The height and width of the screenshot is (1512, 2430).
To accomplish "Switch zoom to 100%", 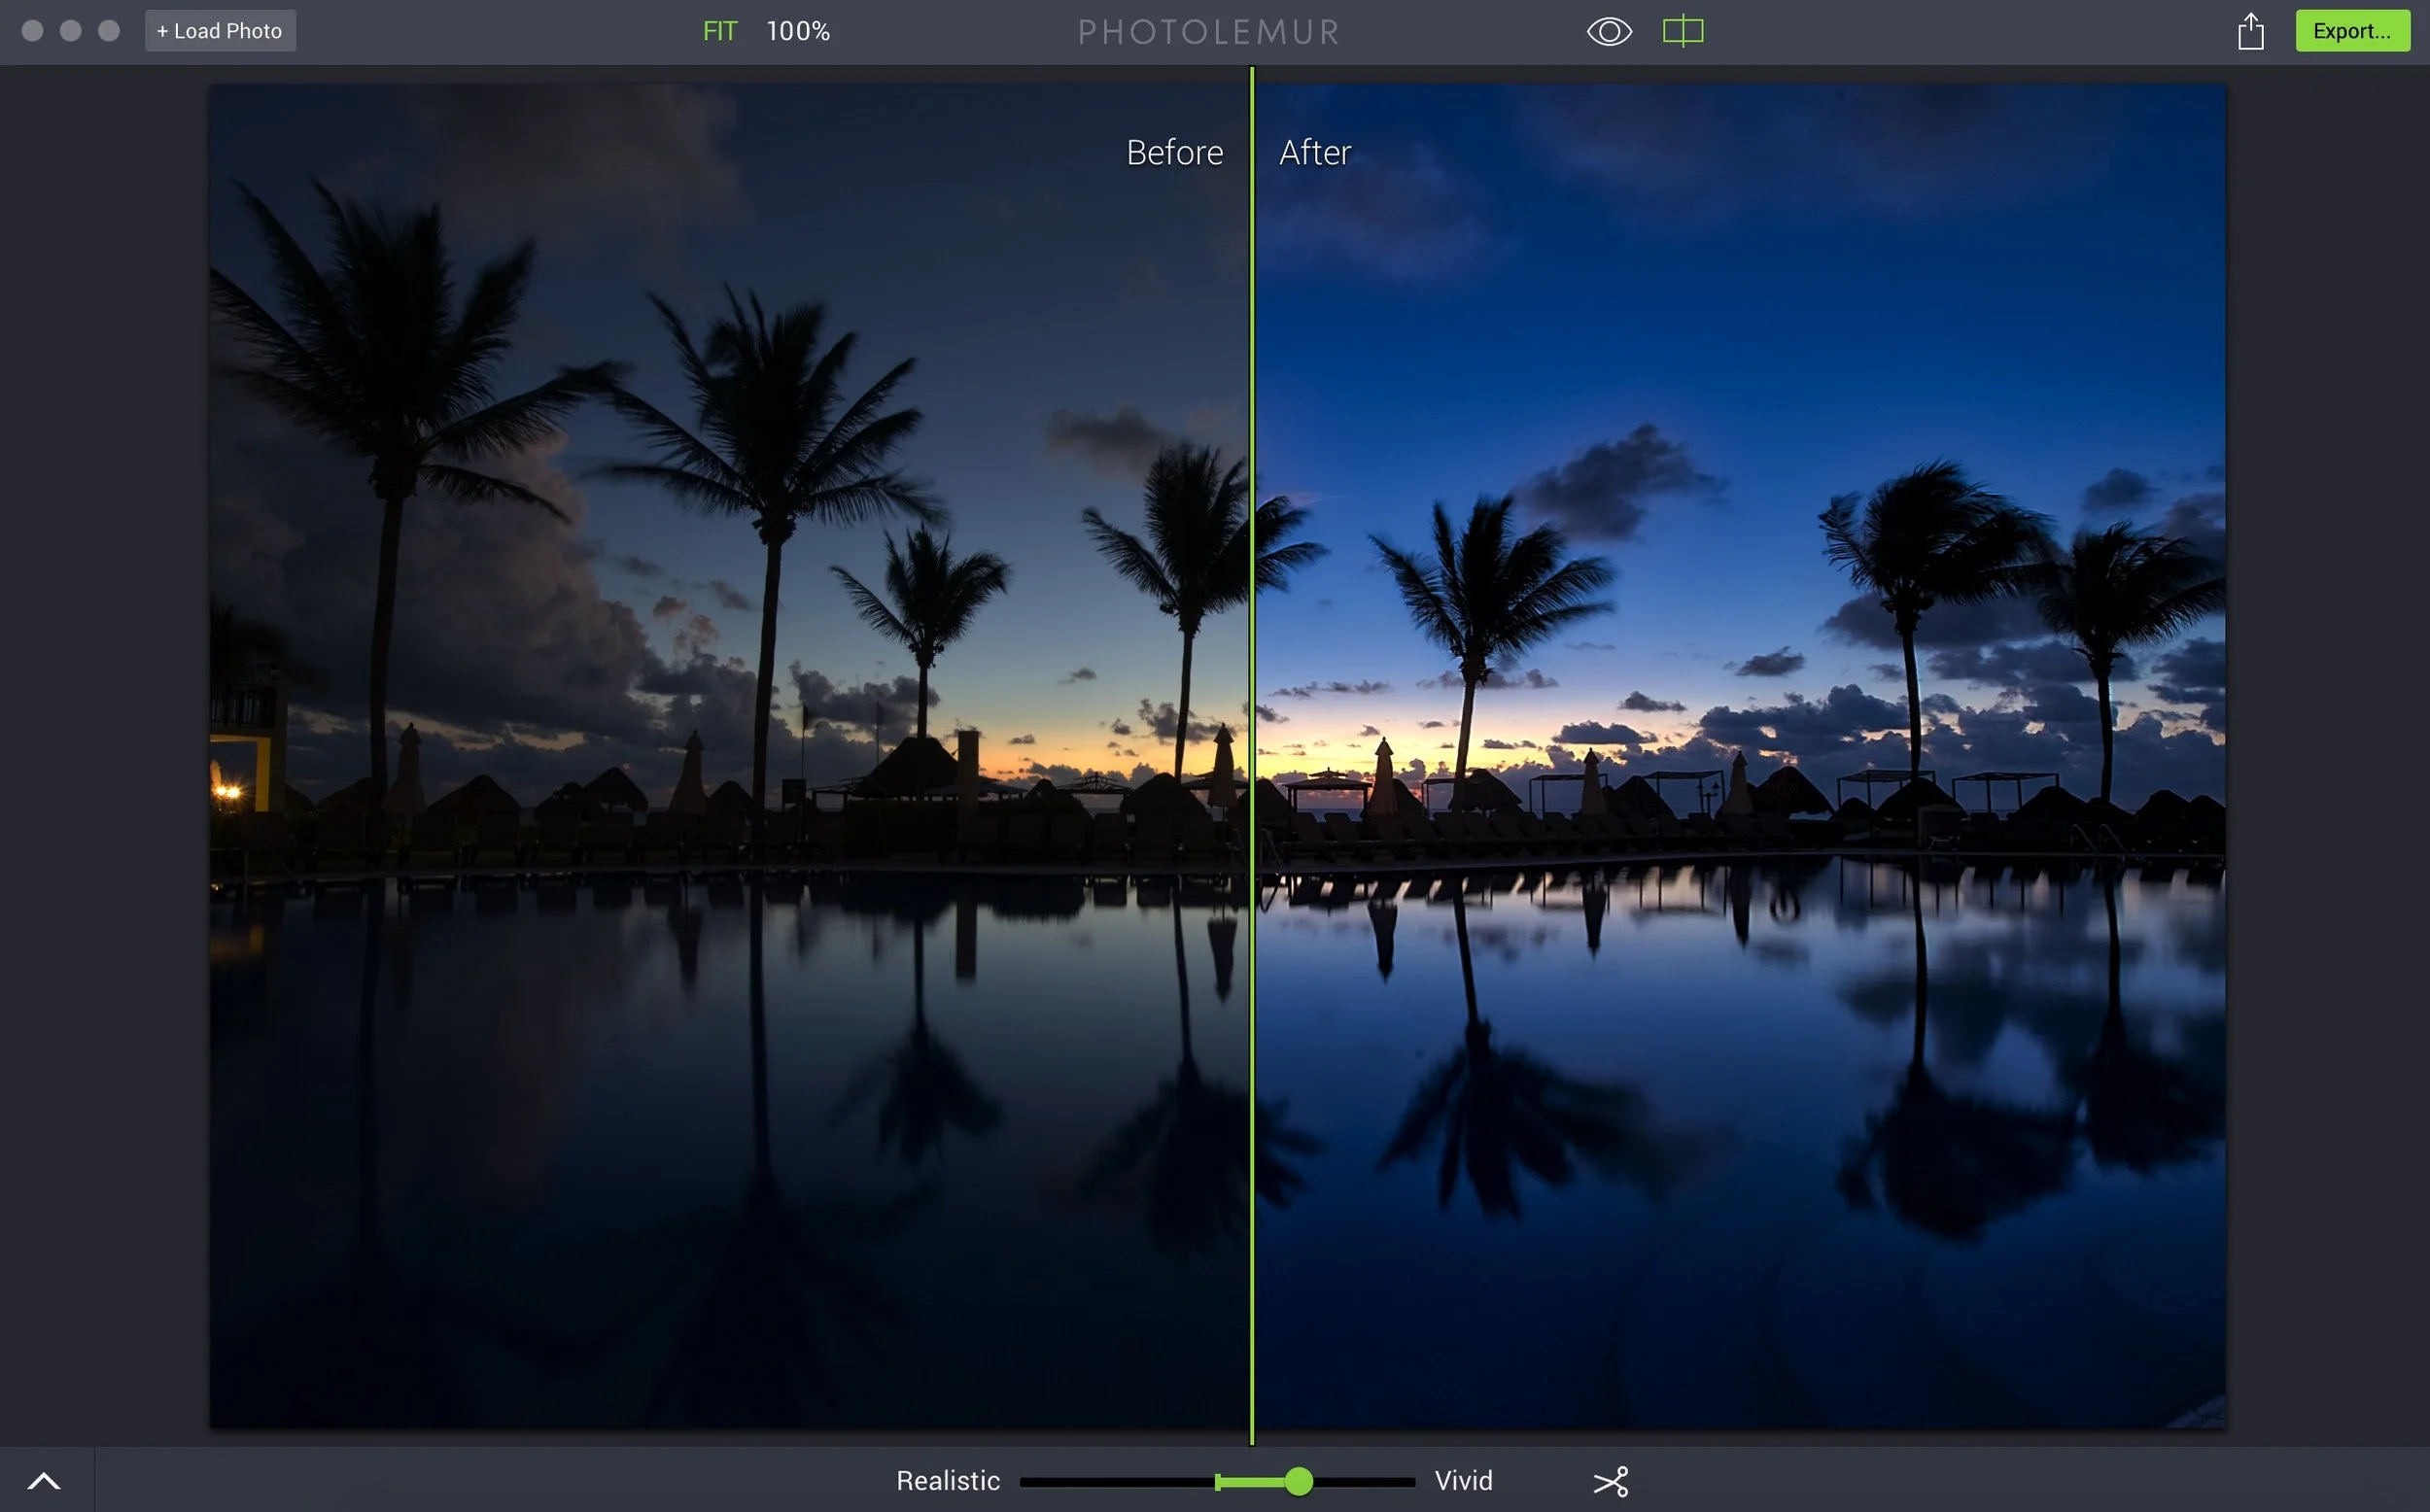I will point(797,31).
